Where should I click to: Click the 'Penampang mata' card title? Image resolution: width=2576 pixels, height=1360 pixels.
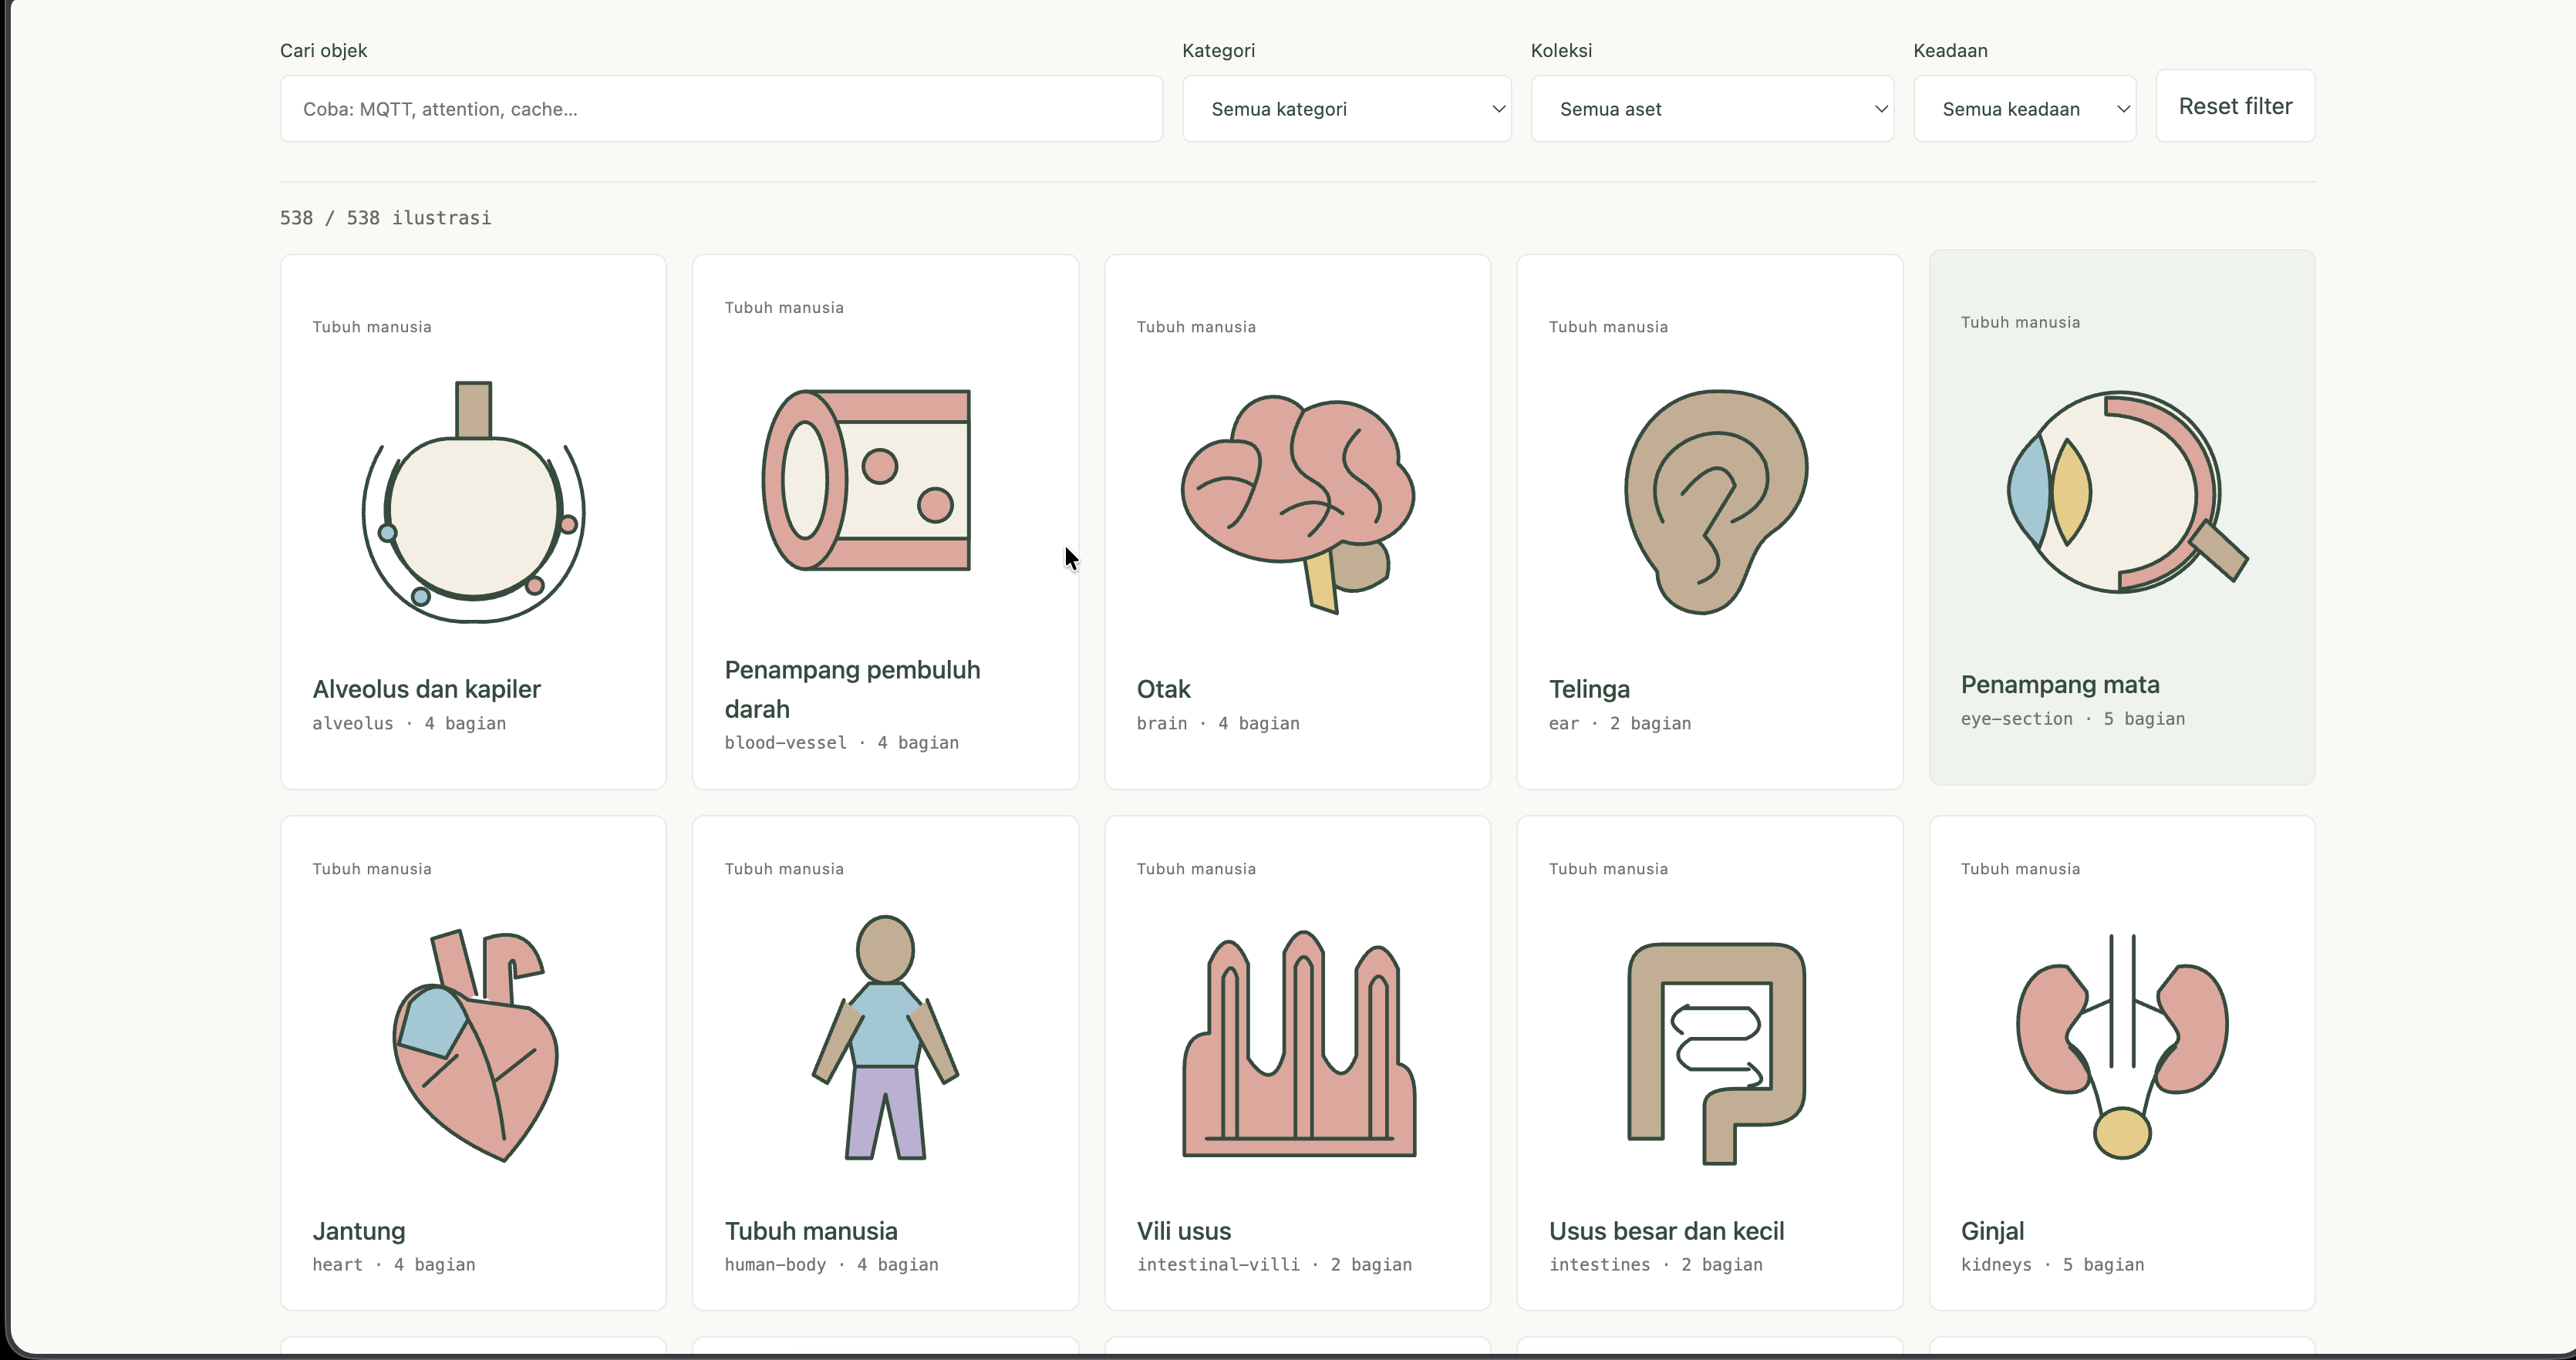coord(2060,685)
